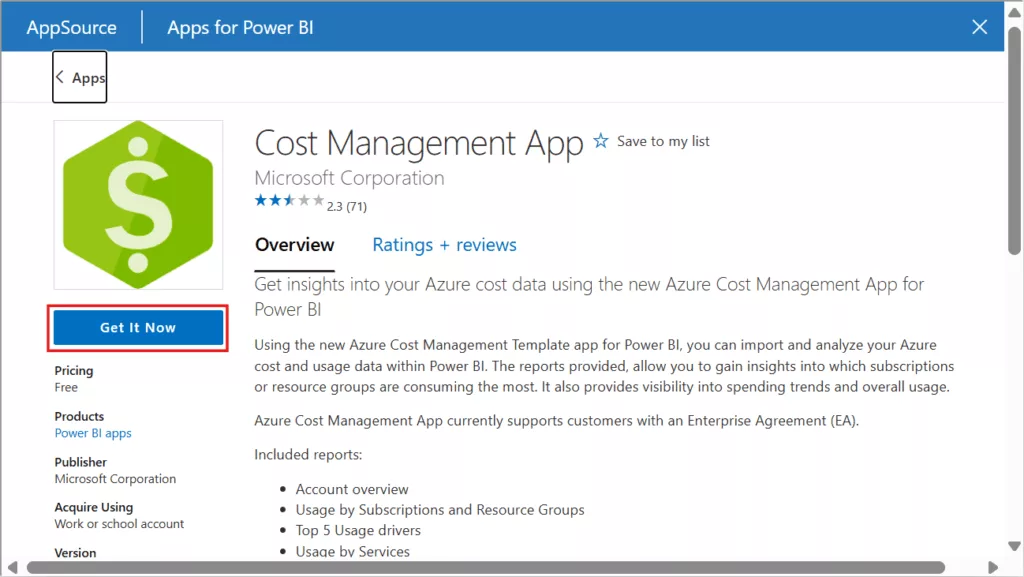Click Top 5 Usage drivers item

point(358,531)
